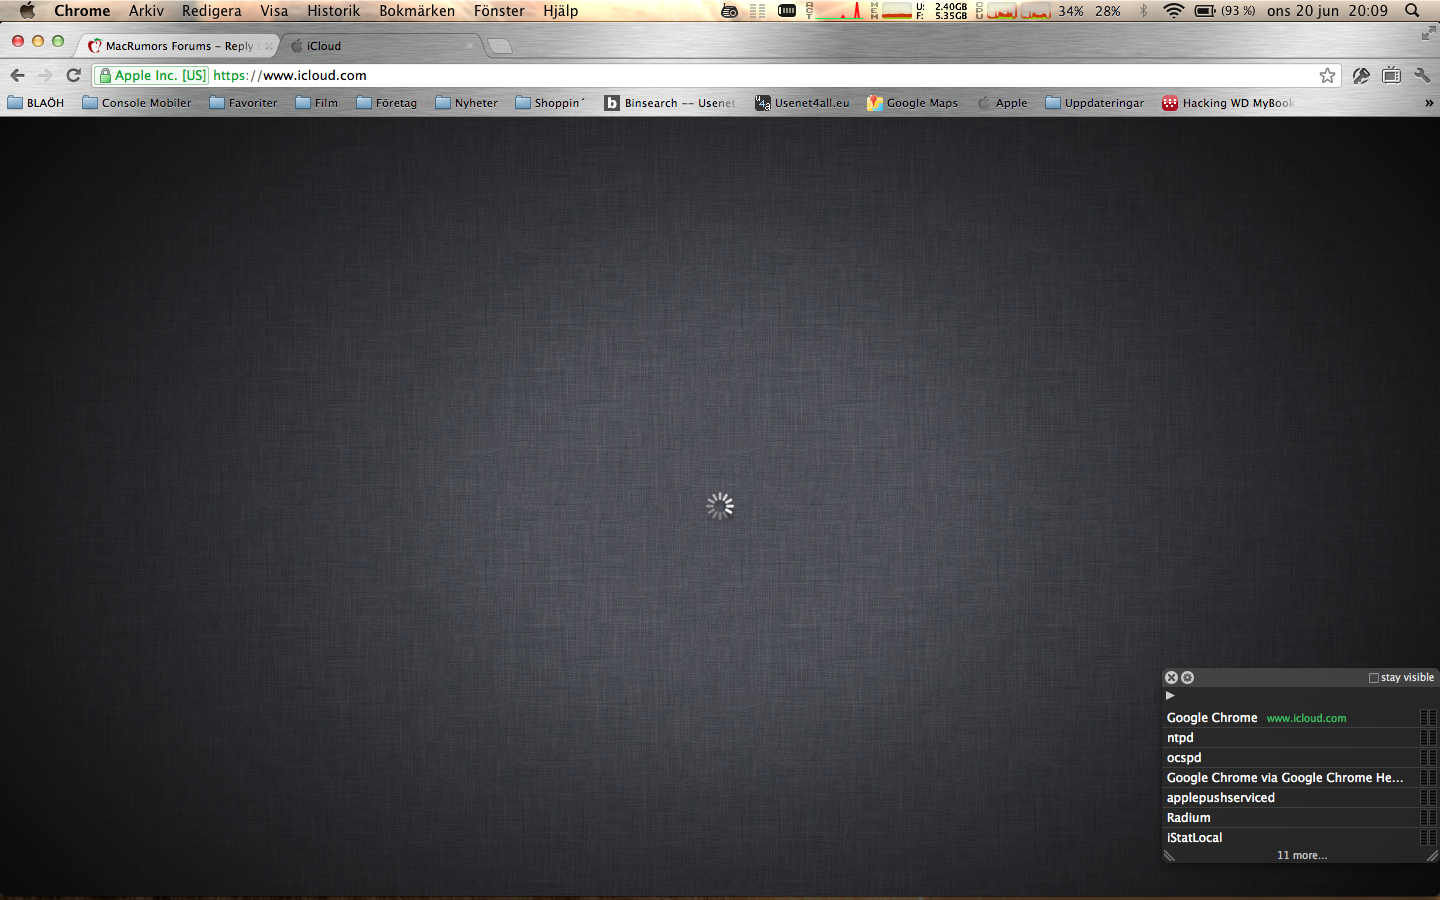Click the date and time in menu bar
The width and height of the screenshot is (1440, 900).
click(x=1327, y=11)
